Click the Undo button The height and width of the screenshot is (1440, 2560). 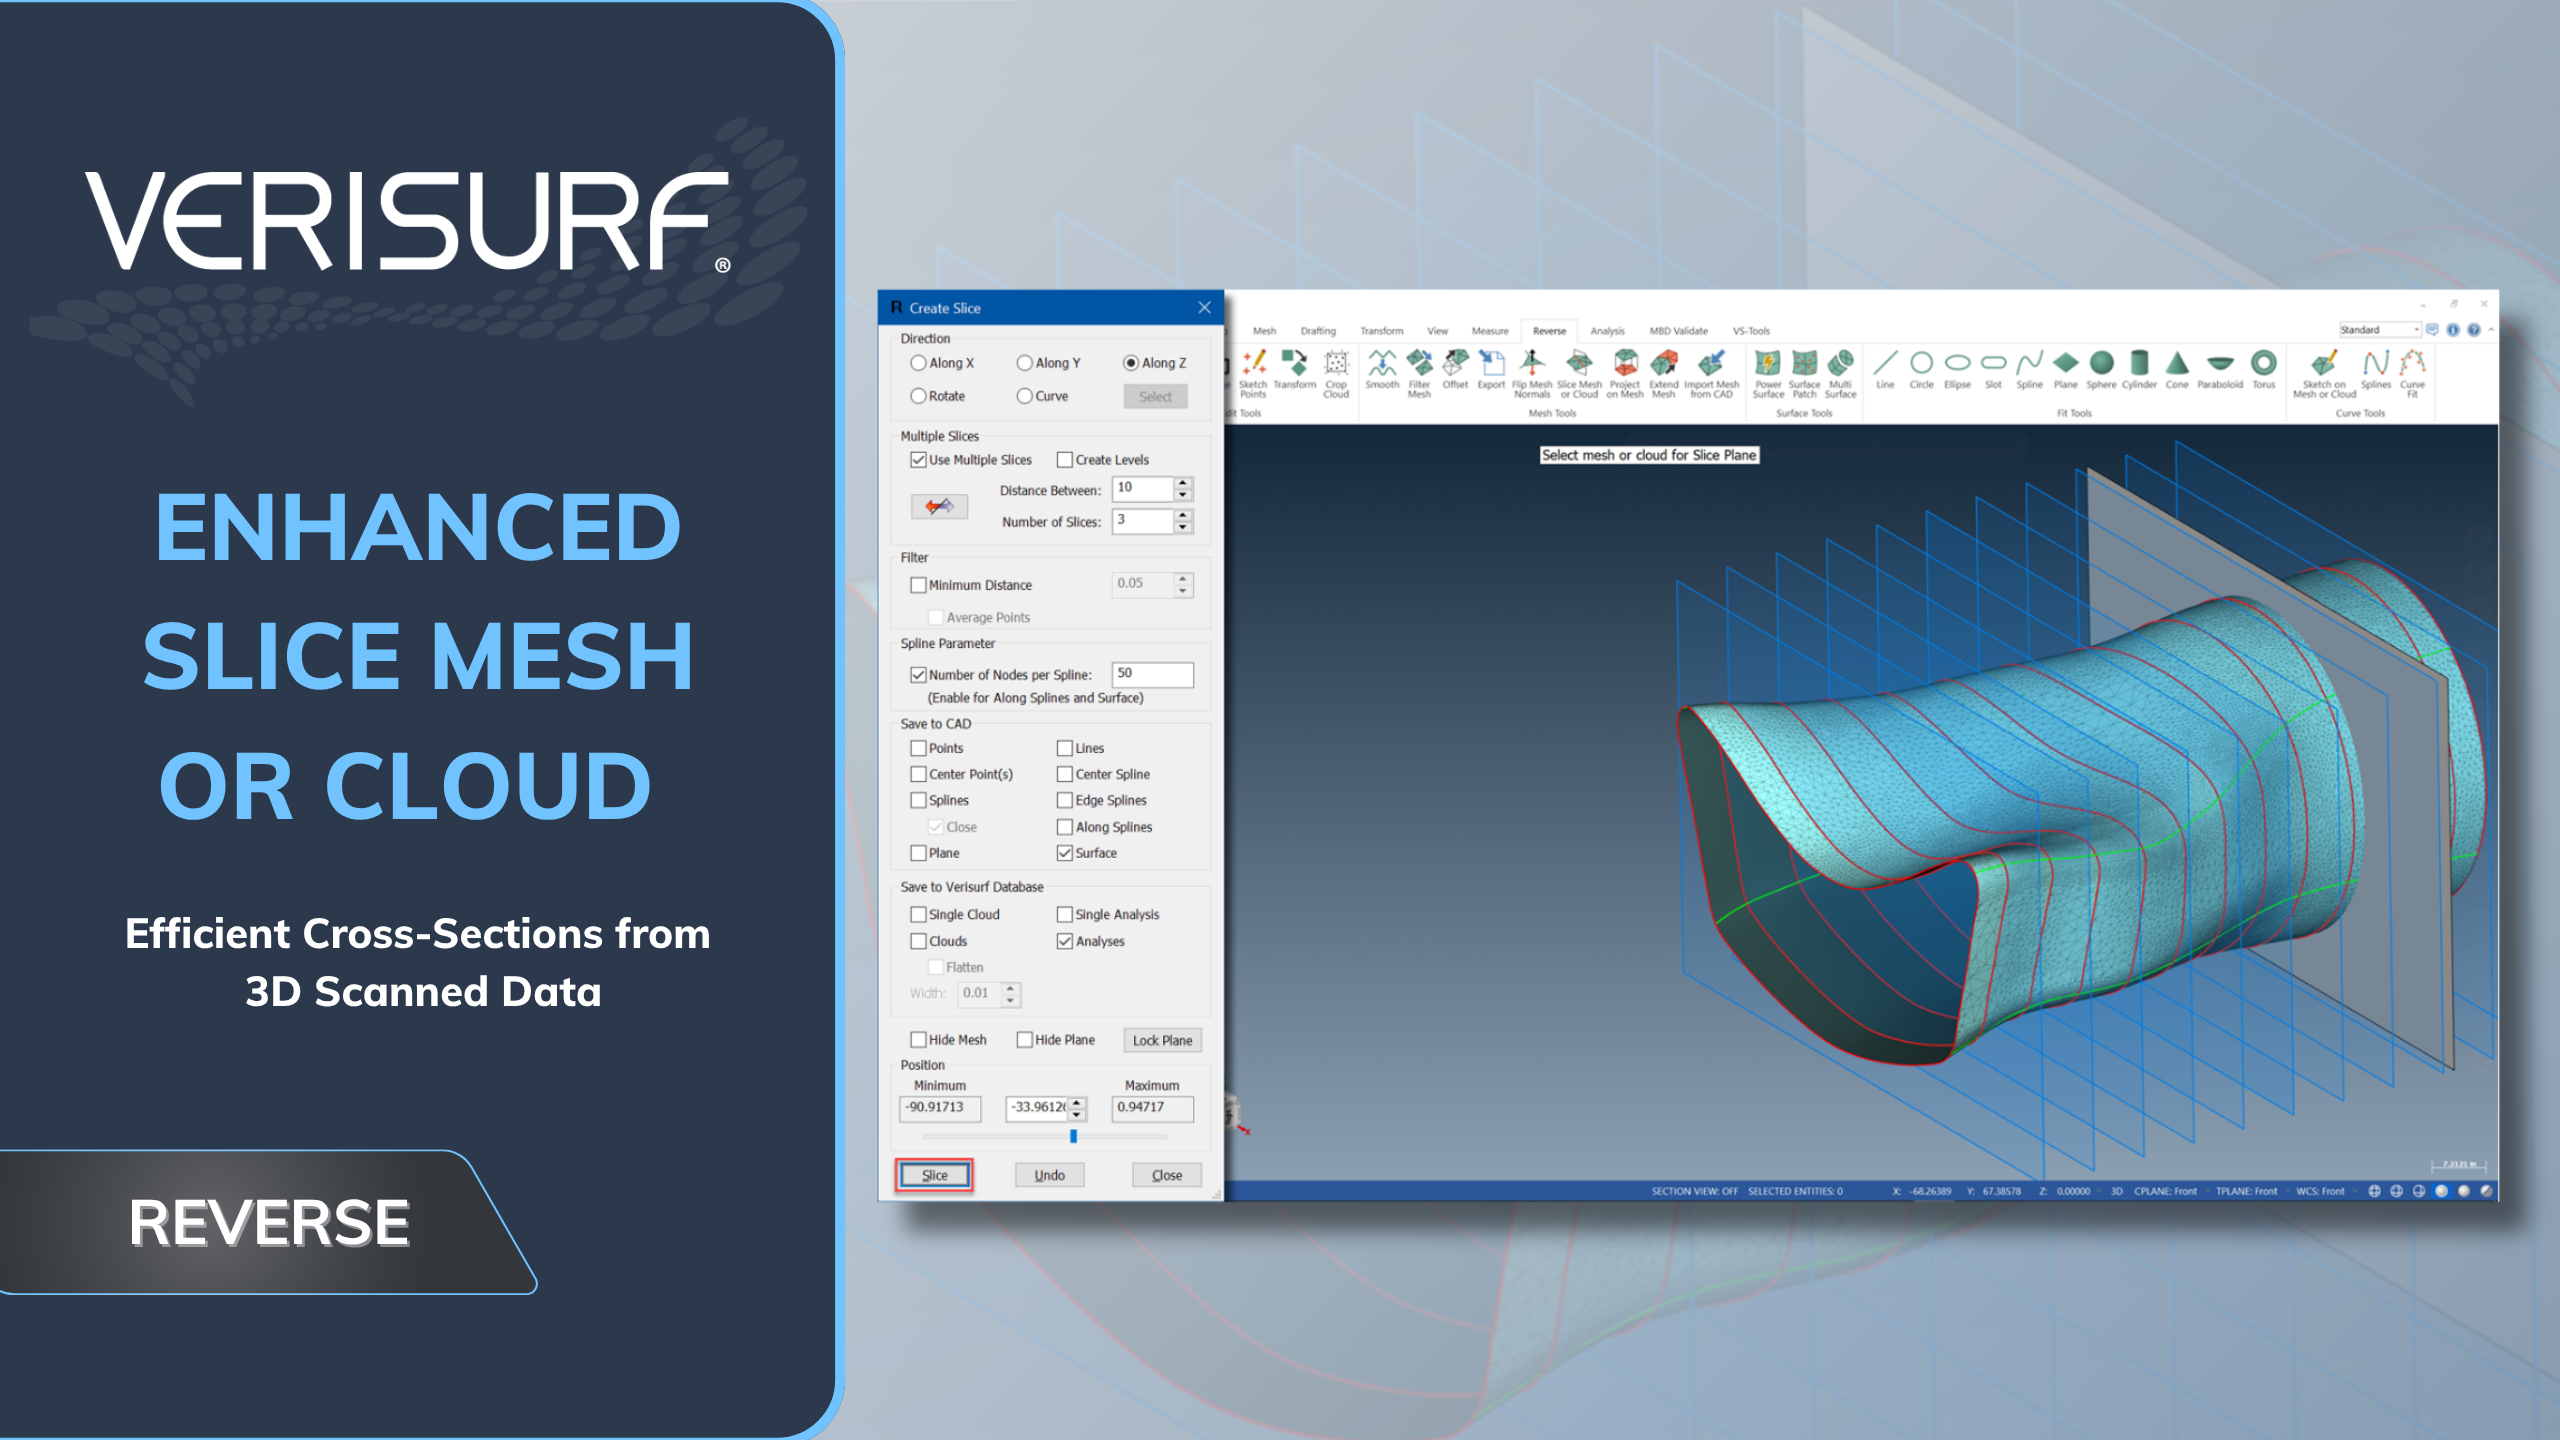coord(1050,1175)
